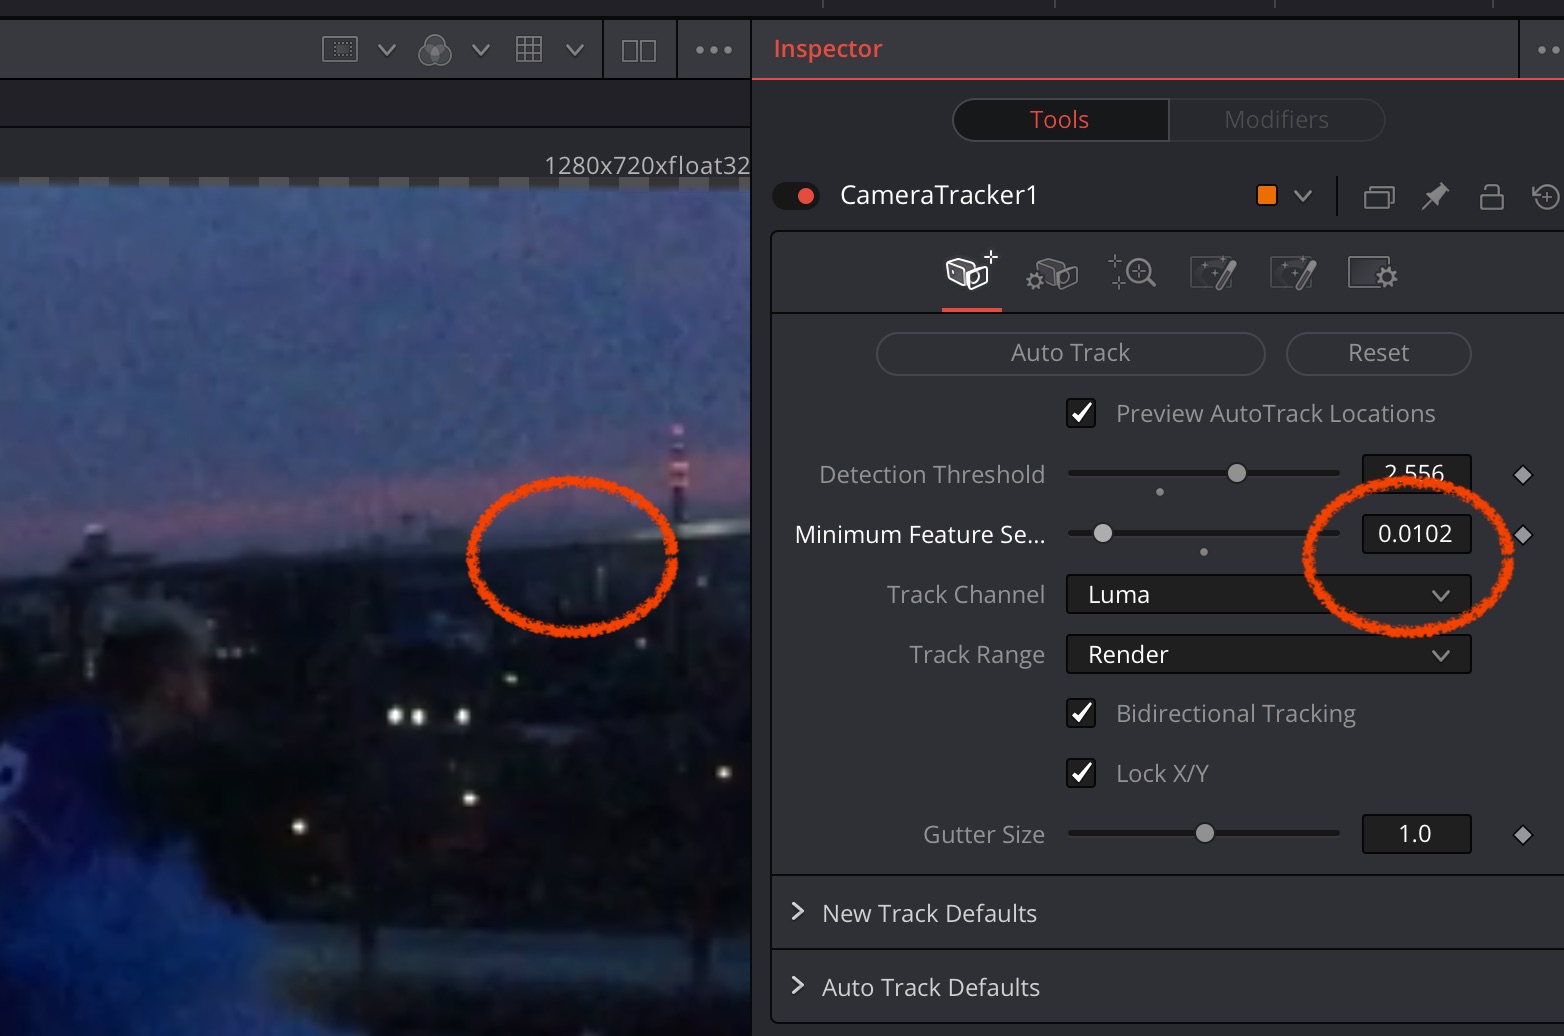Open the grid guides dropdown arrow
Image resolution: width=1564 pixels, height=1036 pixels.
coord(575,50)
